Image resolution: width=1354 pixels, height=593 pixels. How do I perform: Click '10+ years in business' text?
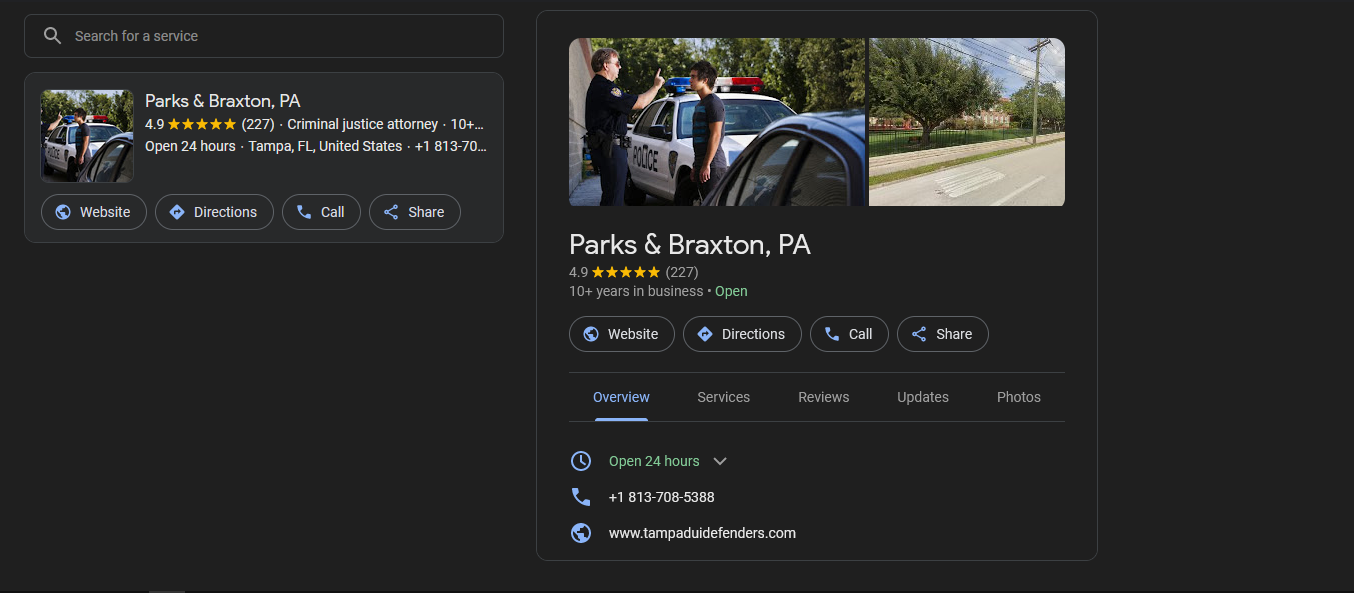pyautogui.click(x=636, y=291)
